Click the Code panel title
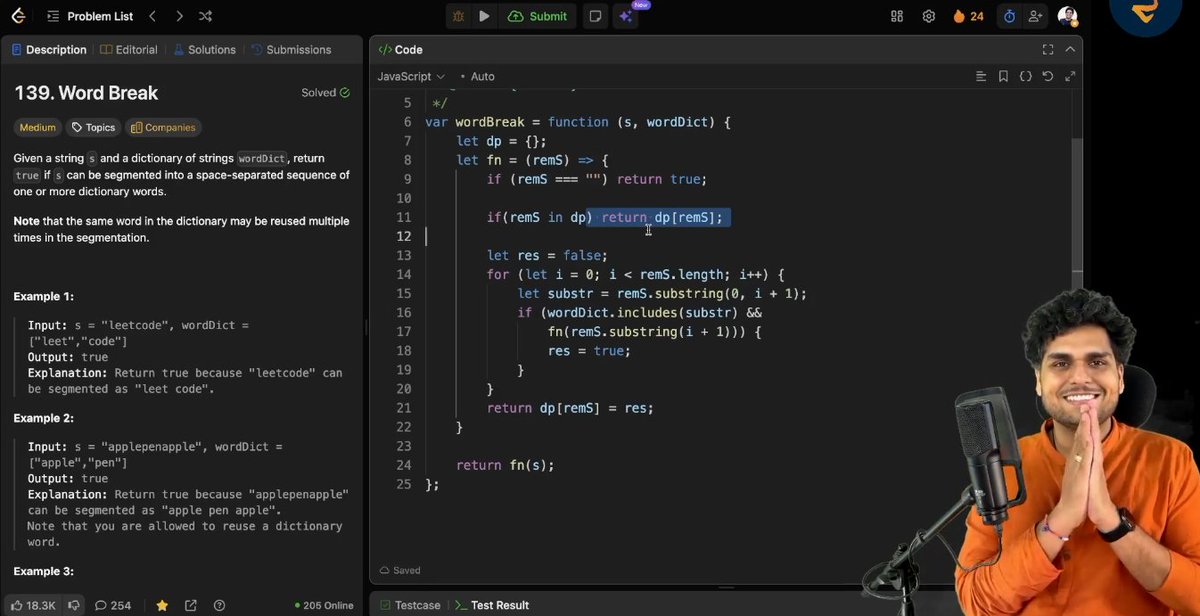Screen dimensions: 1200x616 coord(401,49)
